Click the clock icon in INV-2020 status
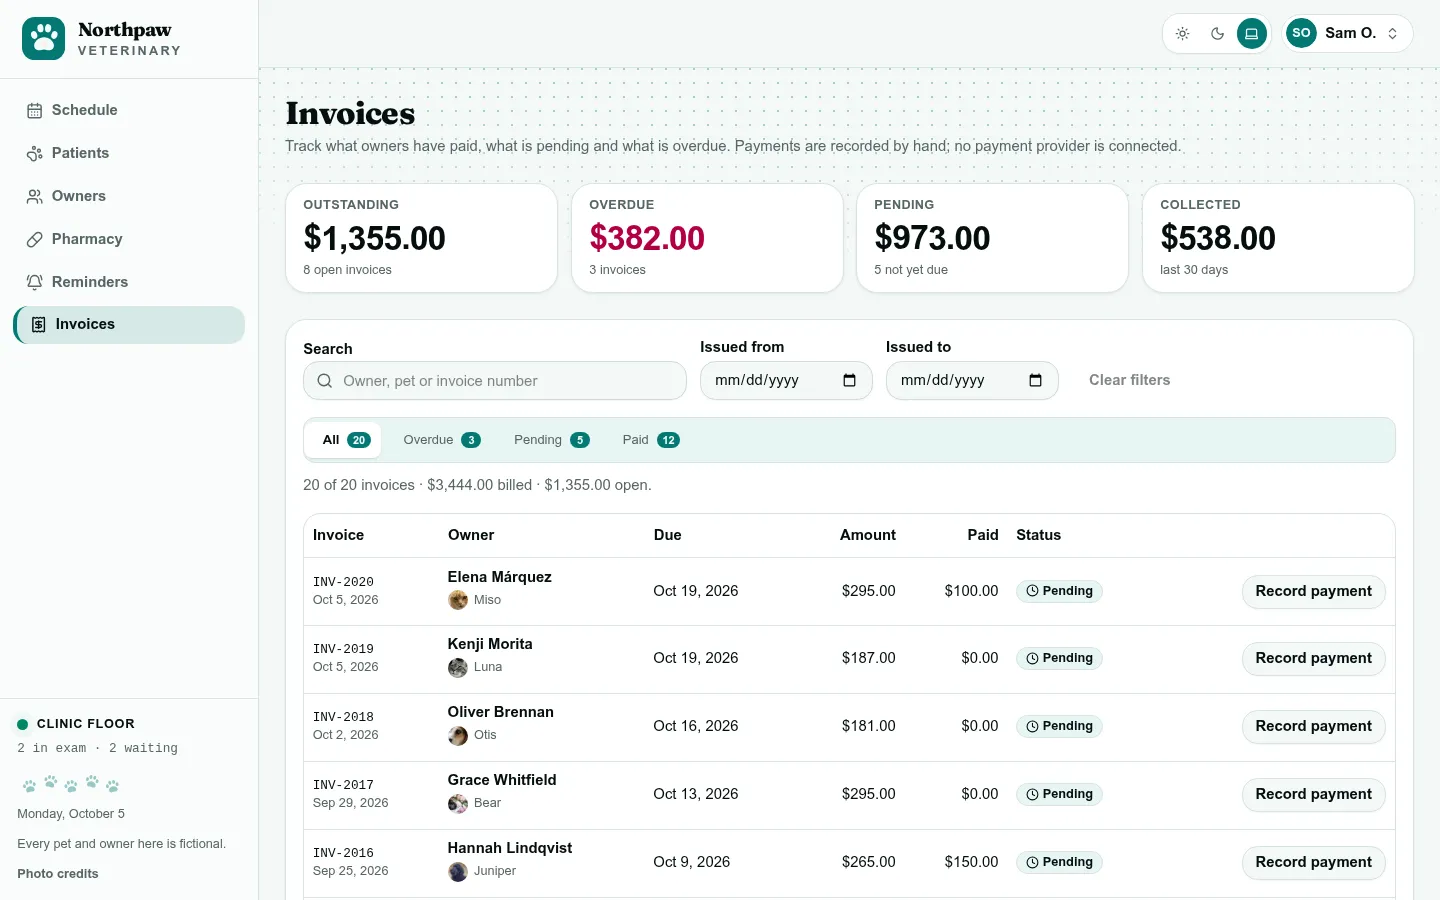1440x900 pixels. 1032,591
